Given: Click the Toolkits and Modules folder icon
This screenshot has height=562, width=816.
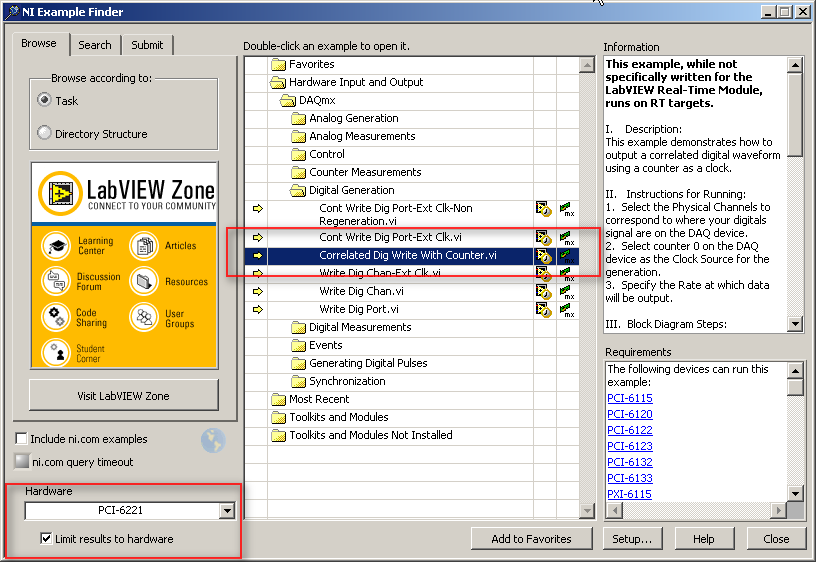Looking at the screenshot, I should point(278,417).
